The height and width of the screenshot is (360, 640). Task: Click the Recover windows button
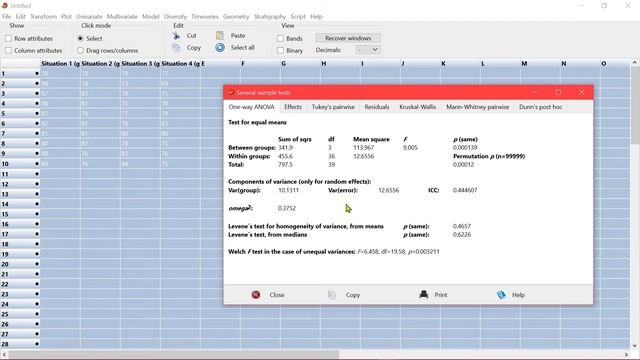point(348,38)
